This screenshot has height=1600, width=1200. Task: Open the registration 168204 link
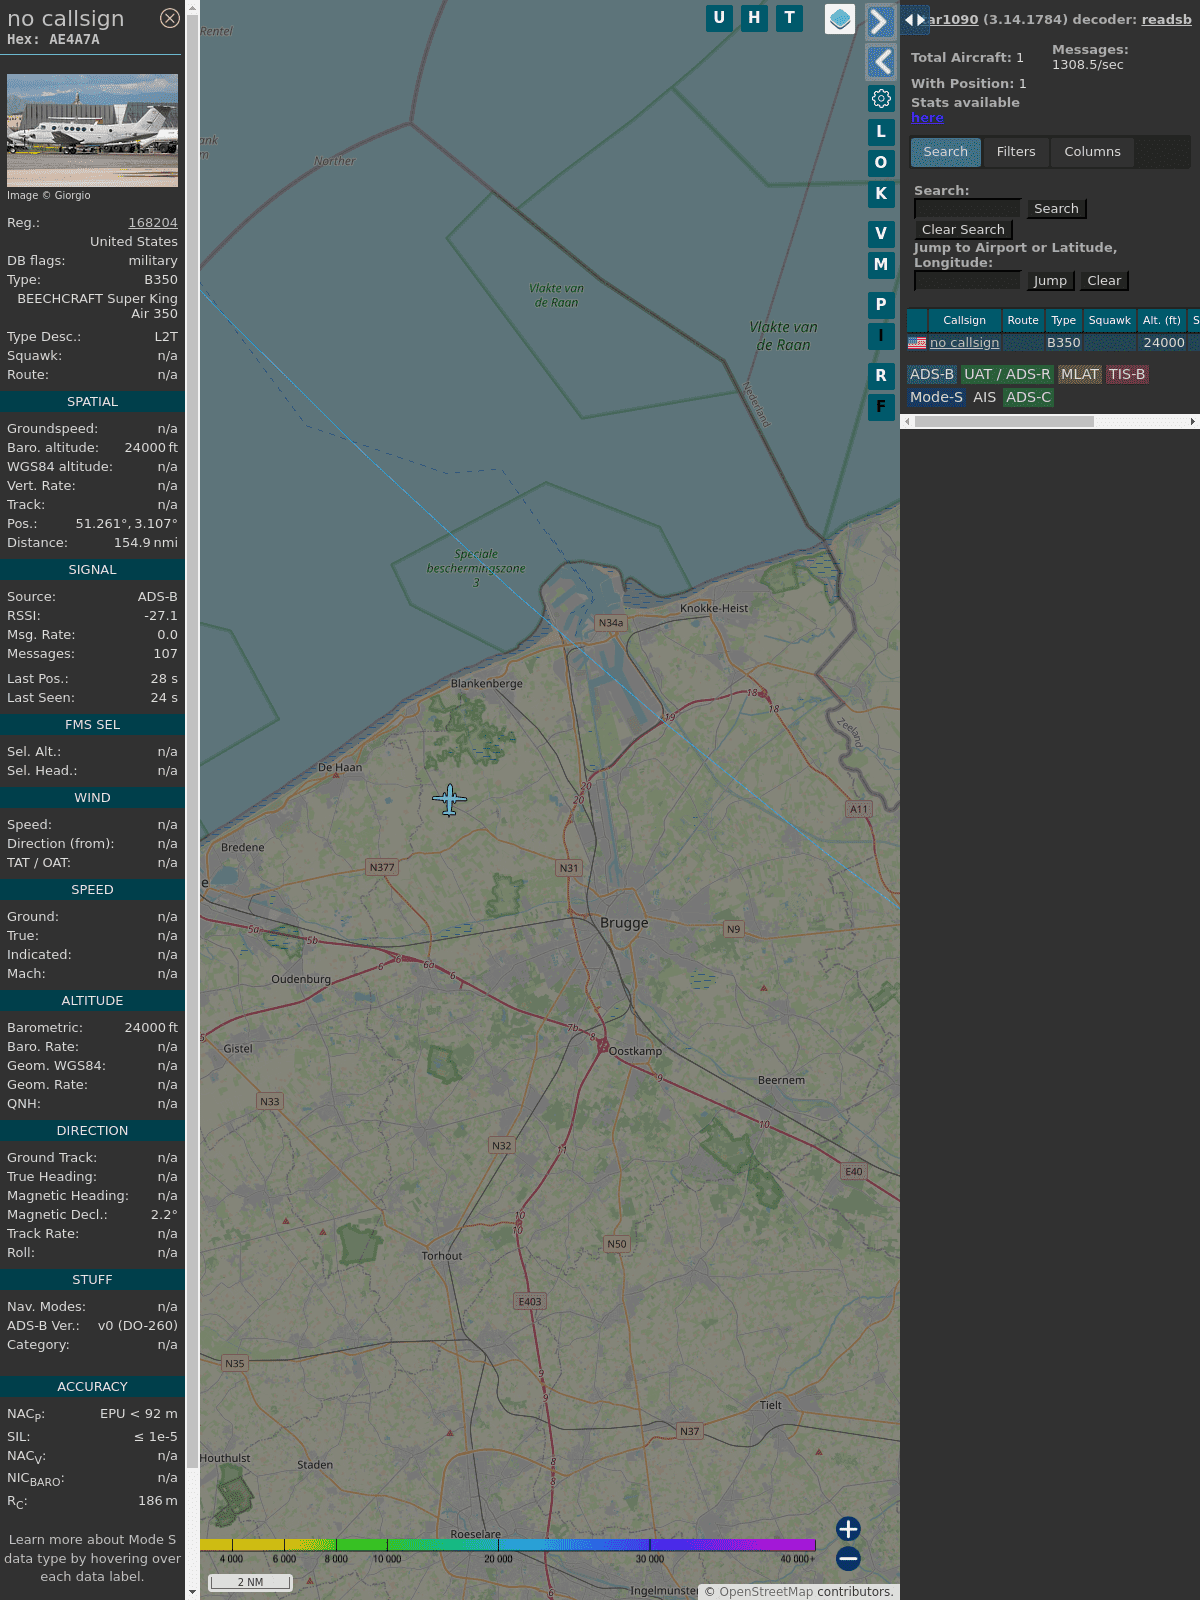tap(153, 223)
